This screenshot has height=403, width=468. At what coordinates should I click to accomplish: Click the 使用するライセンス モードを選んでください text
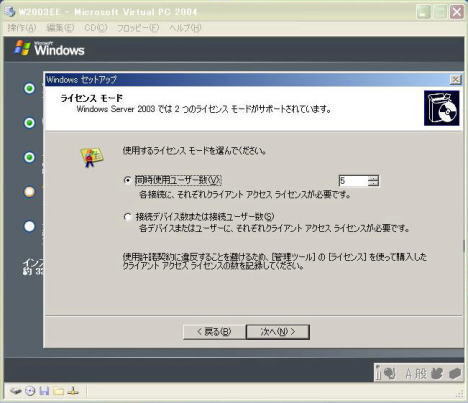194,151
